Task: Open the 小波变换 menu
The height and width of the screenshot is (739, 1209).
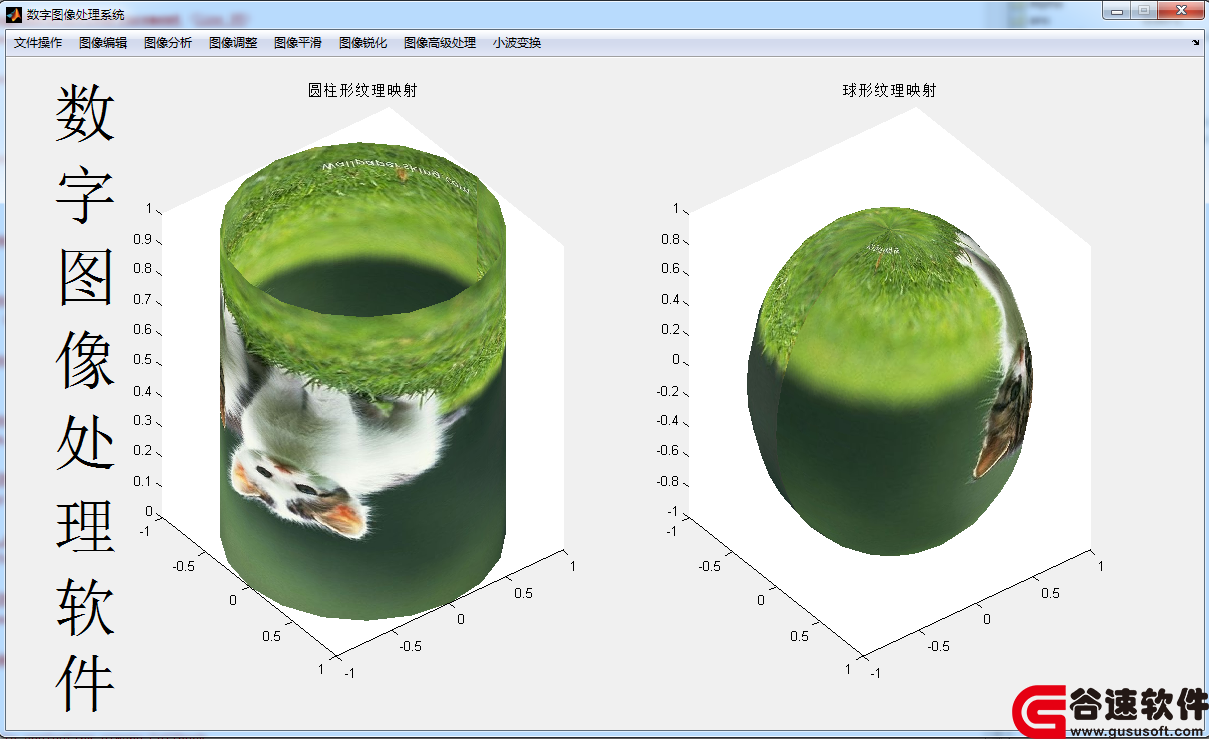Action: (517, 43)
